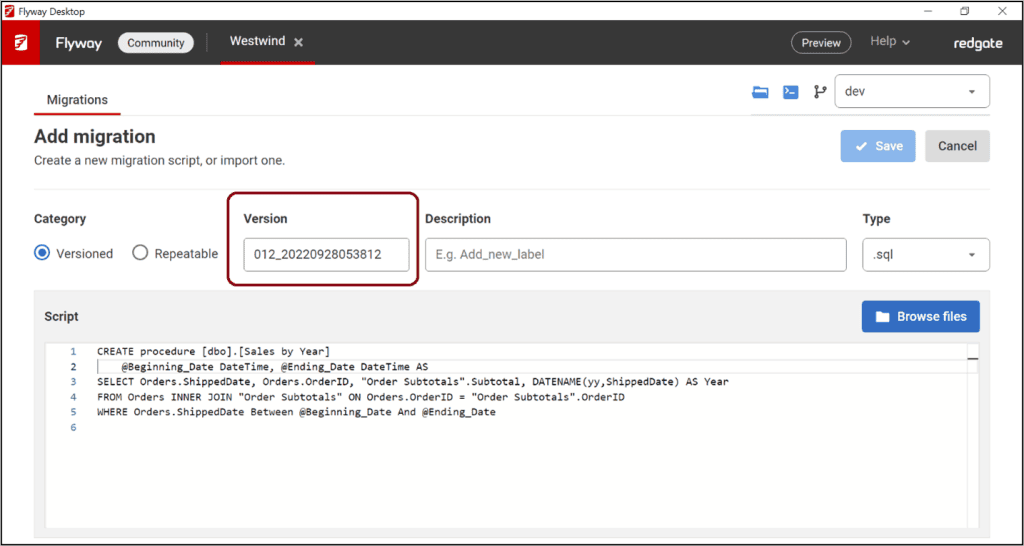Click the Cancel button

coord(957,146)
